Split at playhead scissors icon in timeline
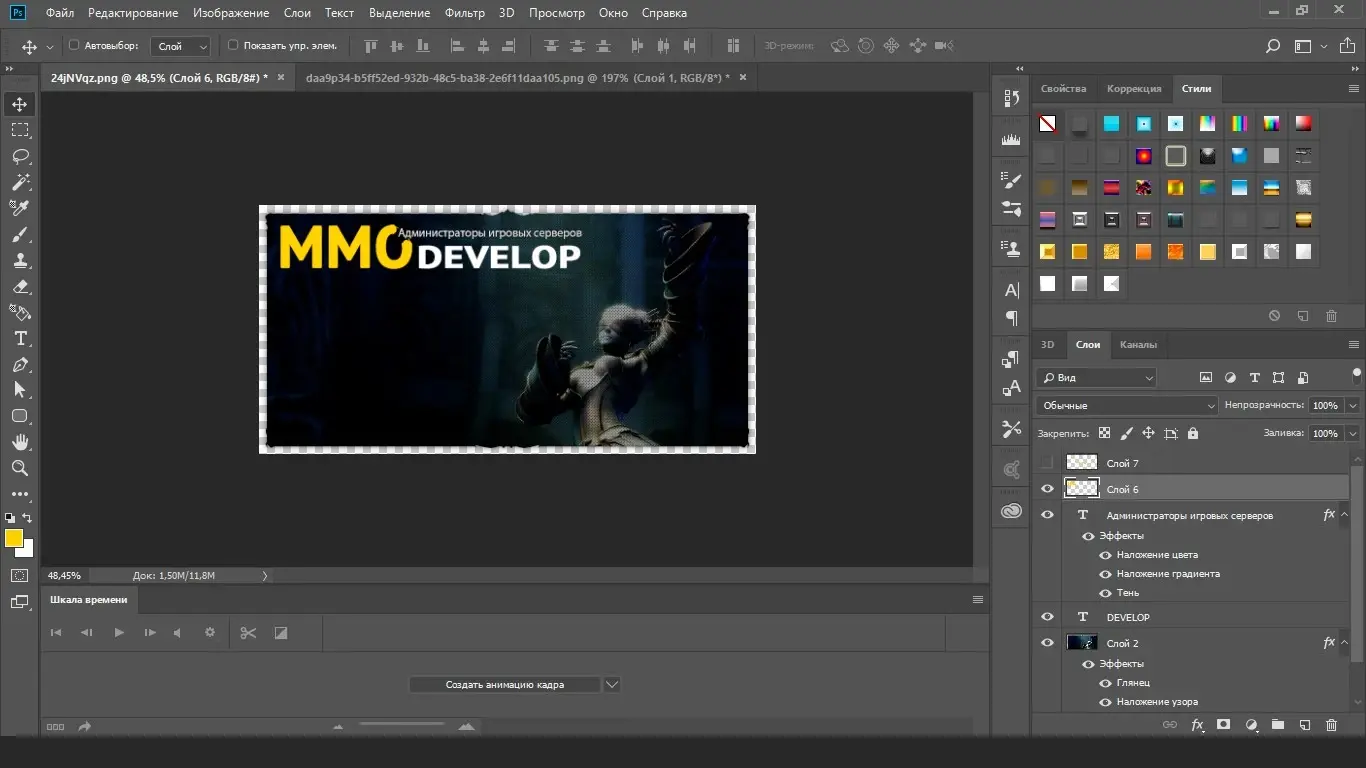The width and height of the screenshot is (1366, 768). click(249, 632)
